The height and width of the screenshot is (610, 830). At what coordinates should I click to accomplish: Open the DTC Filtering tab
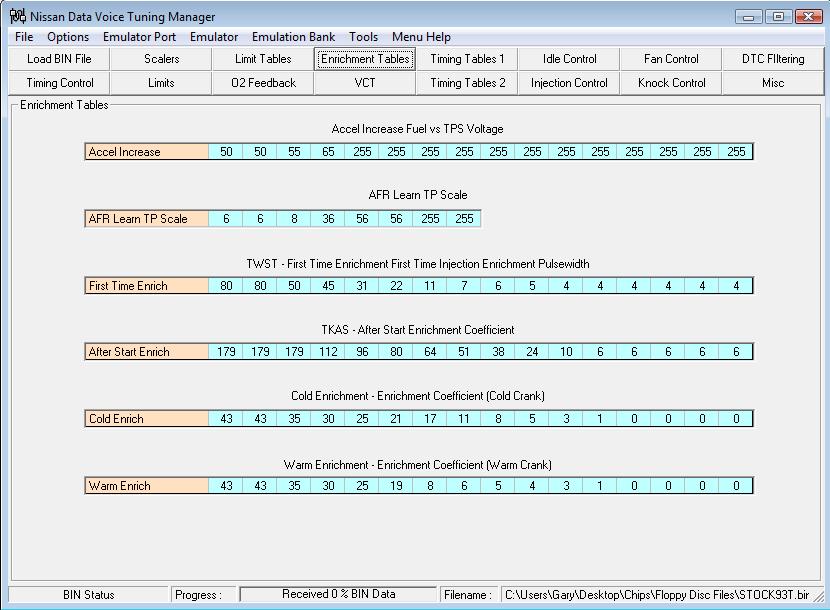pos(773,59)
